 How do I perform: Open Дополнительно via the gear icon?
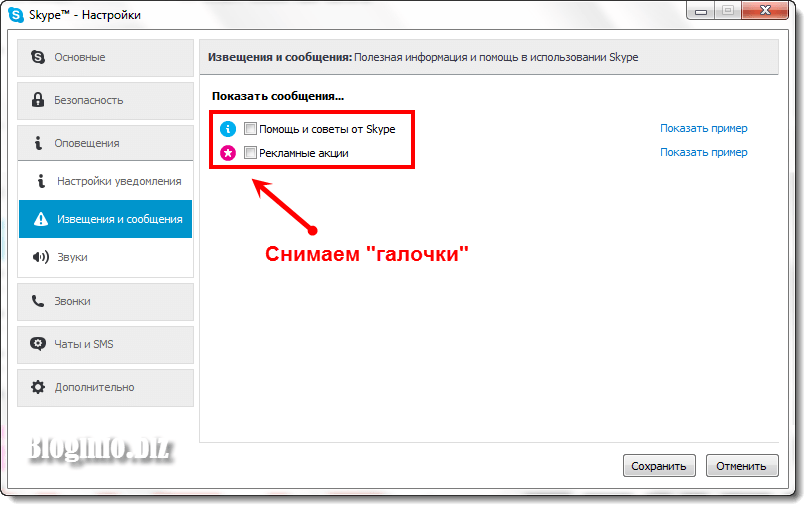(x=38, y=387)
